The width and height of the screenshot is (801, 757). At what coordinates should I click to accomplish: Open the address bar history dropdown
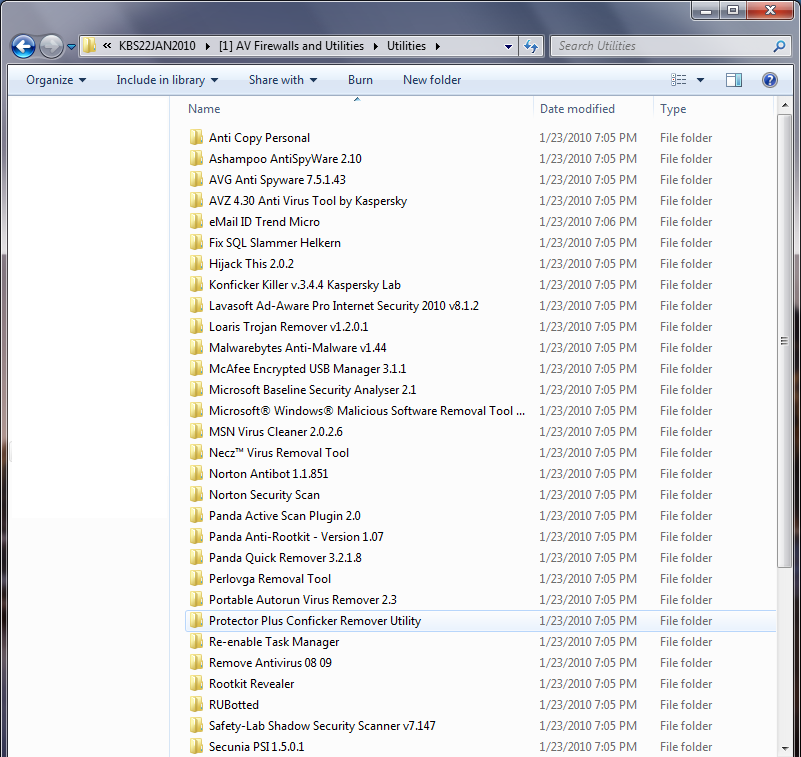508,46
